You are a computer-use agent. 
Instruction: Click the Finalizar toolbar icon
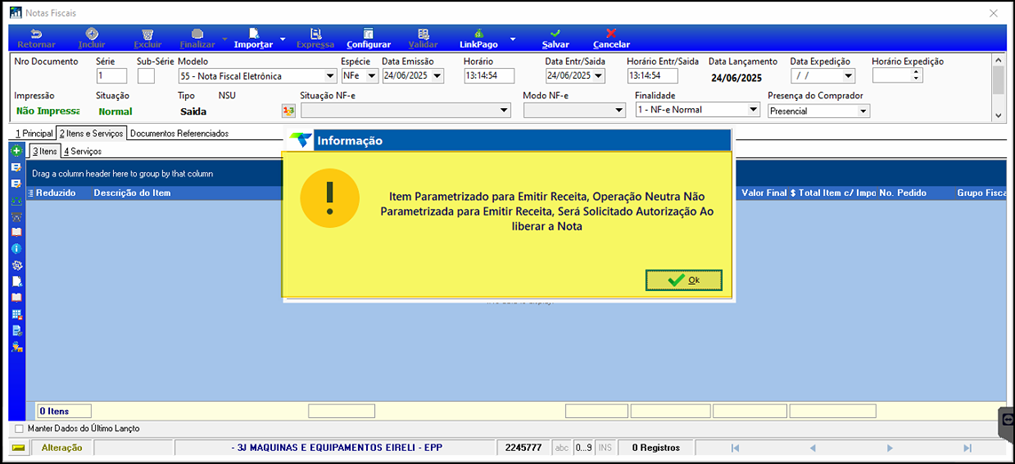pos(198,34)
